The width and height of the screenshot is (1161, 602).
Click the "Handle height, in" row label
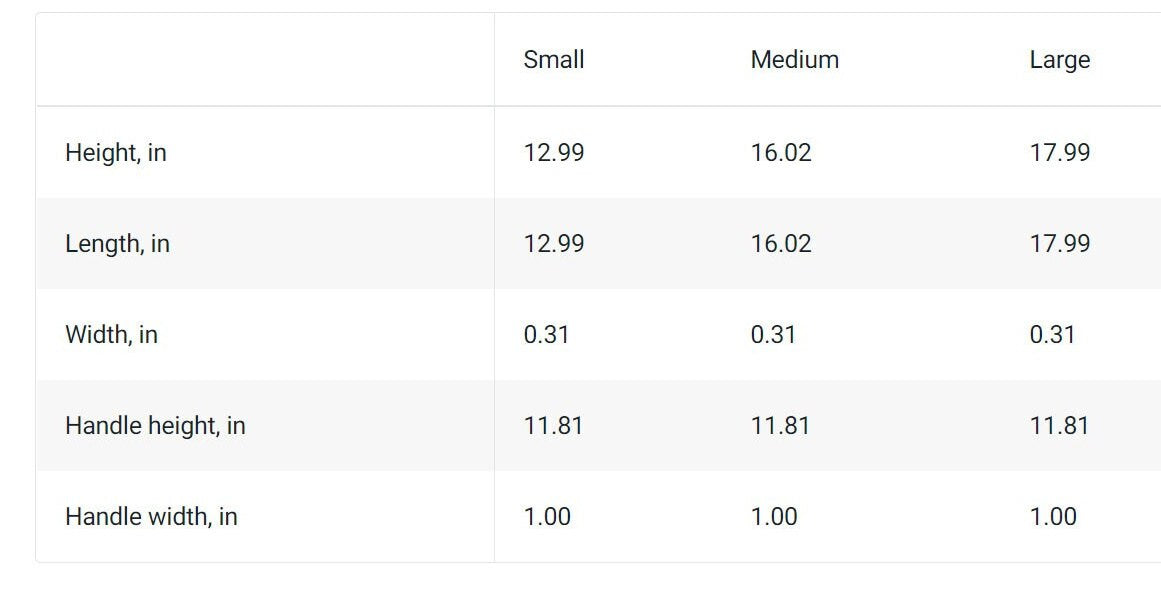(x=155, y=426)
